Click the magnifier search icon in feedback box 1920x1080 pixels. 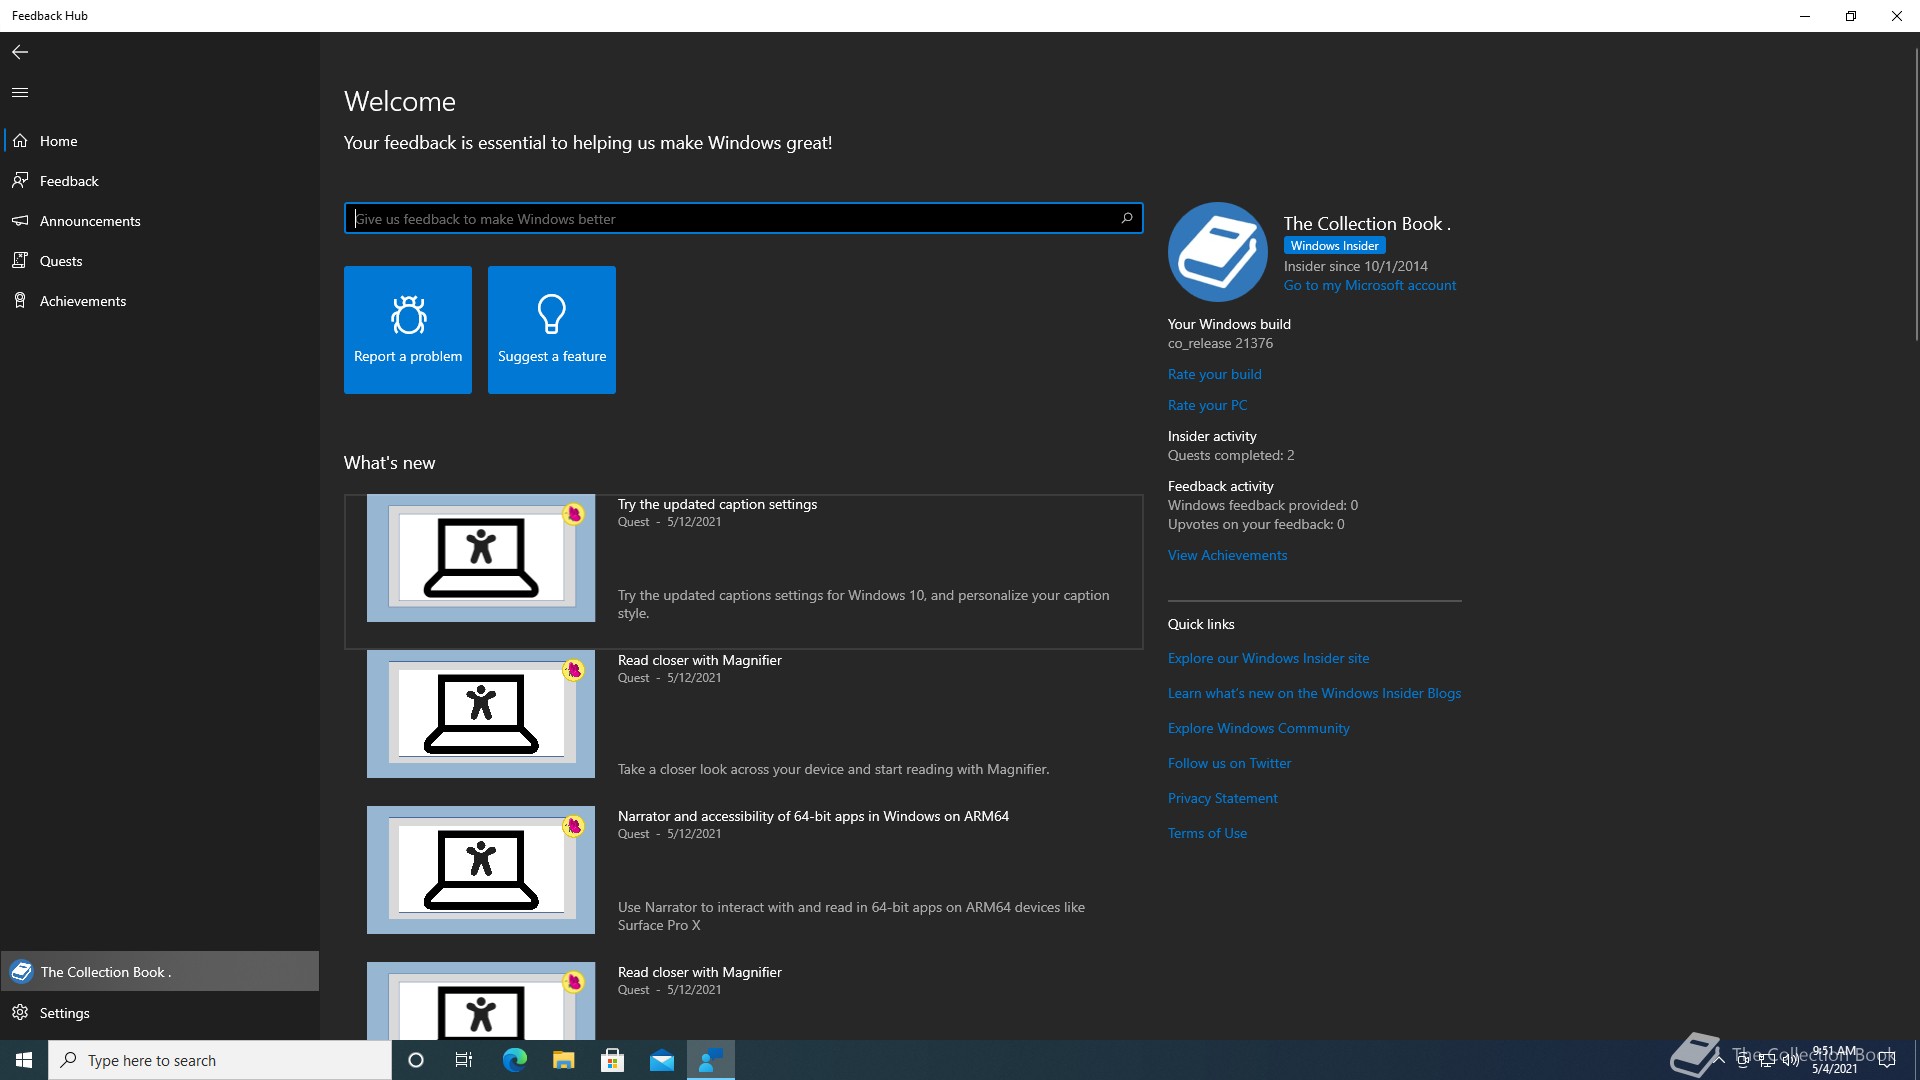tap(1127, 218)
